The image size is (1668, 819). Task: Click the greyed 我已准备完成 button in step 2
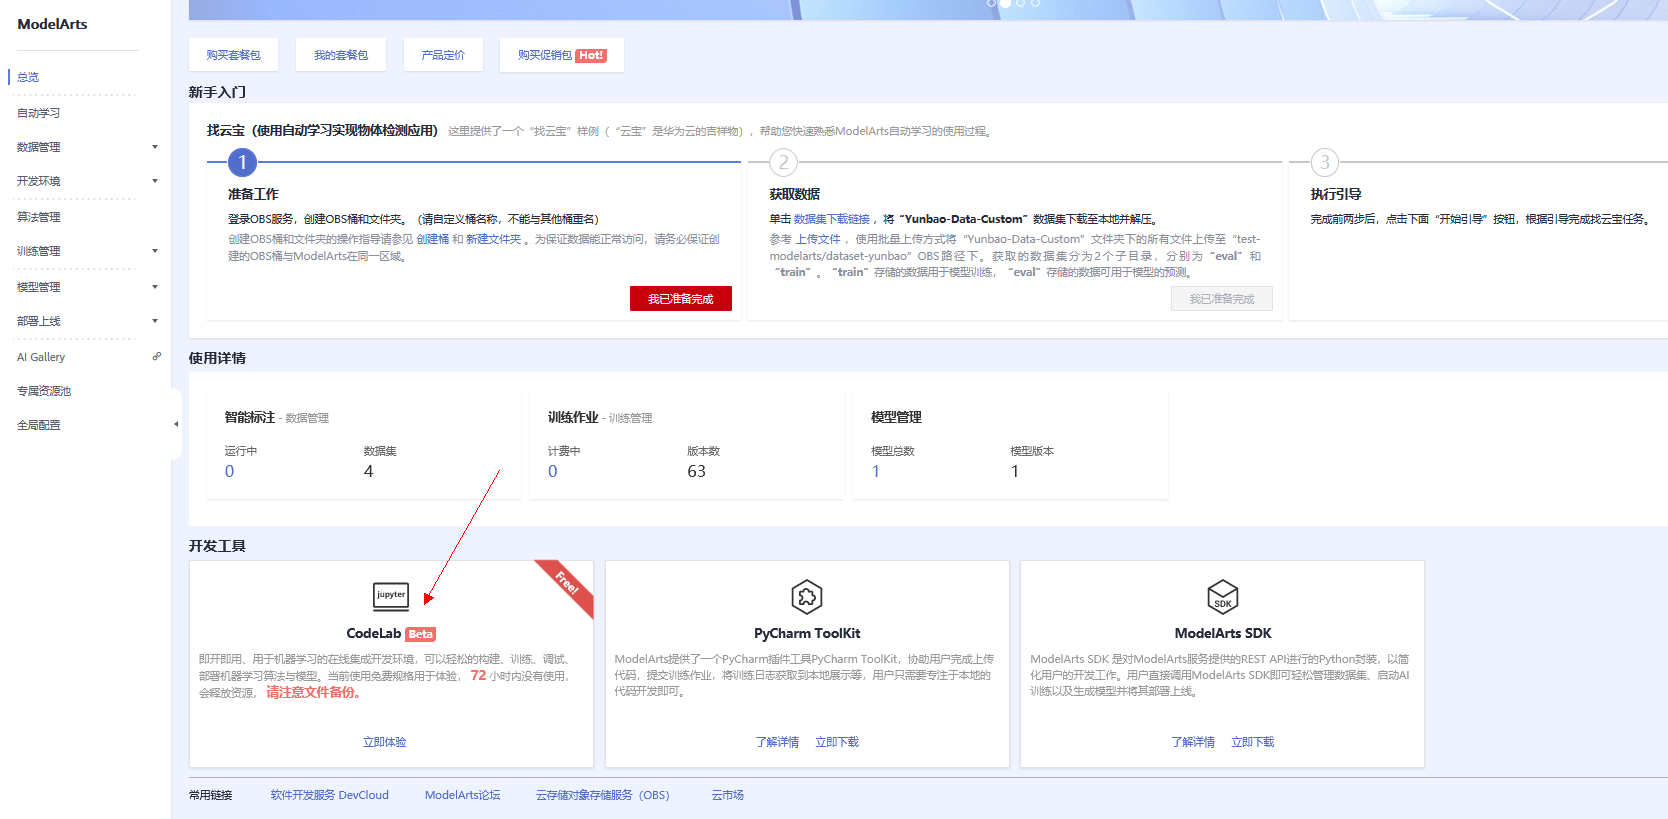(x=1222, y=299)
